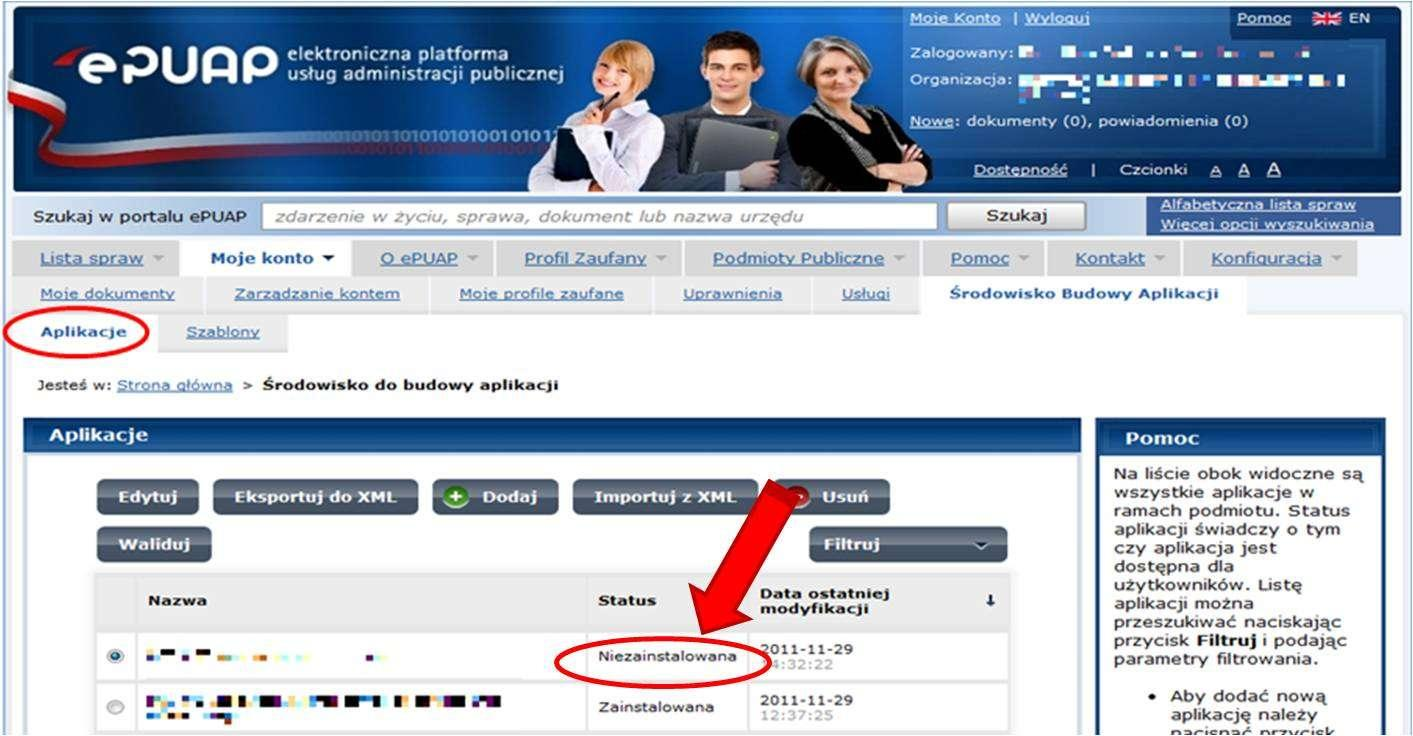The height and width of the screenshot is (736, 1413).
Task: Open the Pomoc link in the top-right header
Action: pos(1264,19)
